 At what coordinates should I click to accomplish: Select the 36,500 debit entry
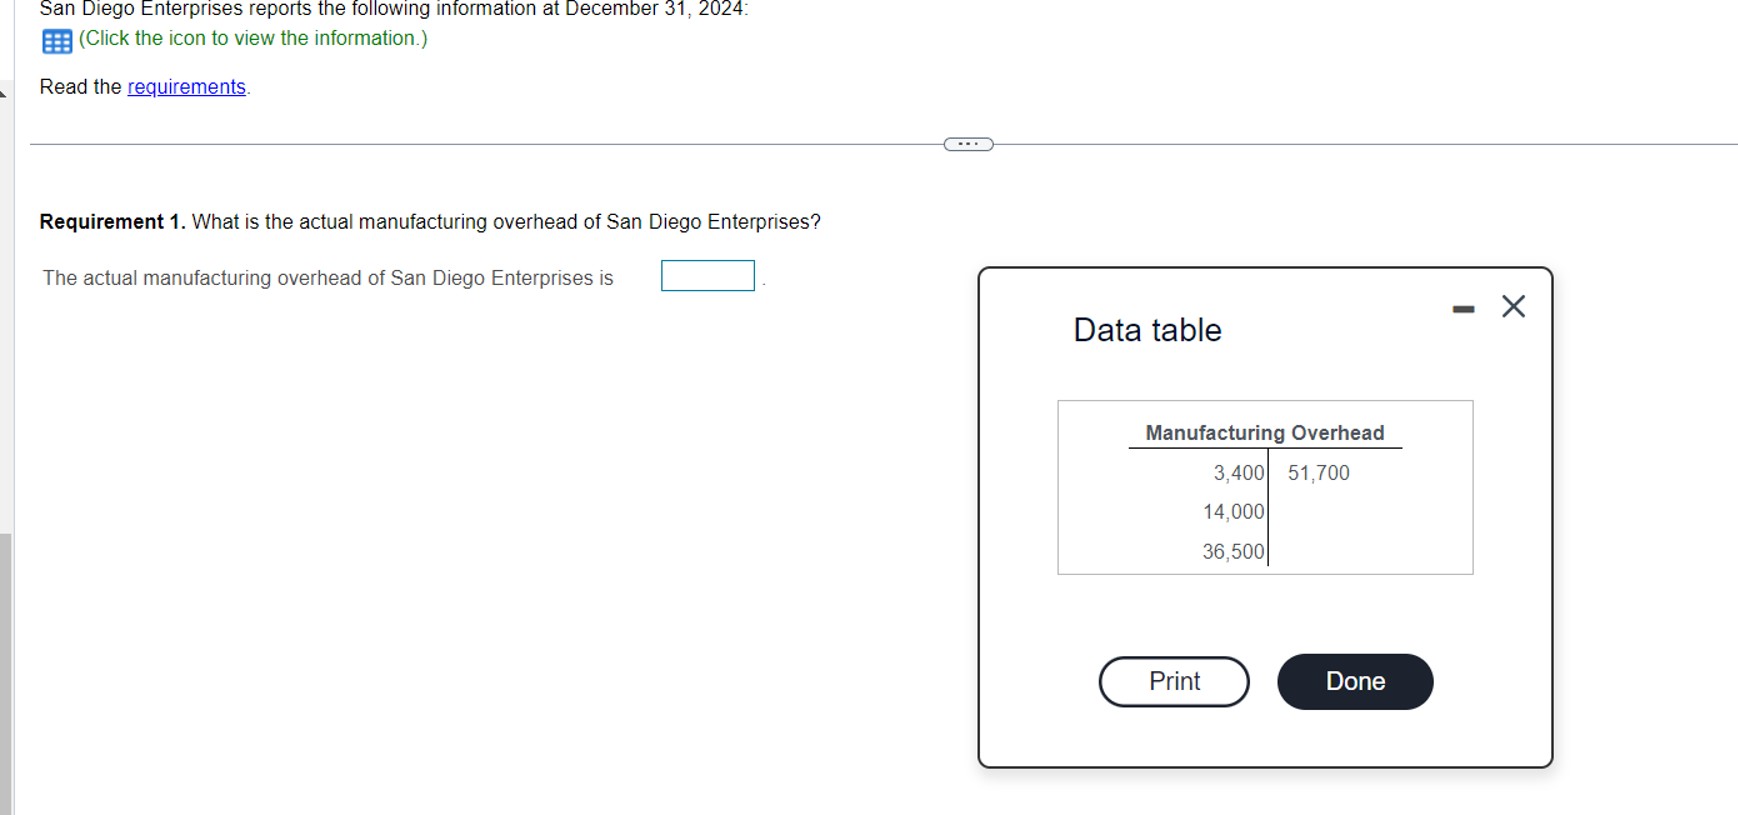point(1233,550)
